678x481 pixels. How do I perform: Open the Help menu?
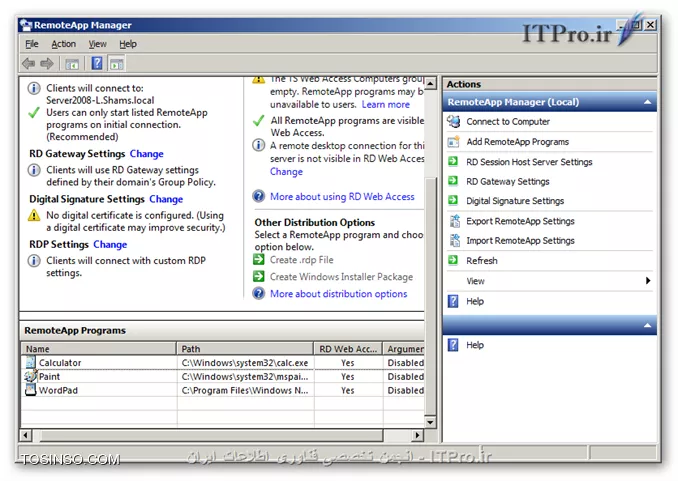tap(128, 44)
